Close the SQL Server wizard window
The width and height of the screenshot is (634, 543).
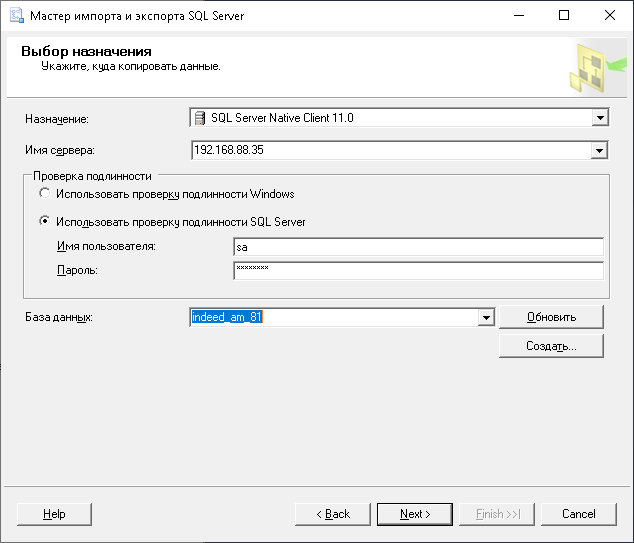tap(610, 16)
